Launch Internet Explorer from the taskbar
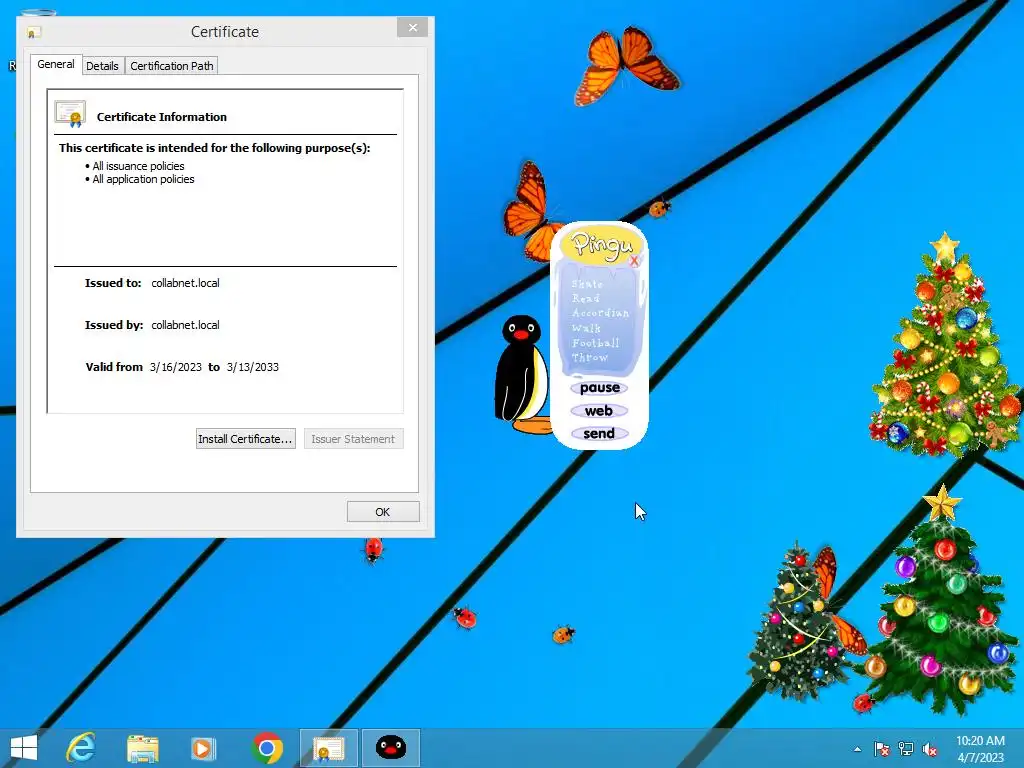Screen dimensions: 1024x768 tap(81, 748)
